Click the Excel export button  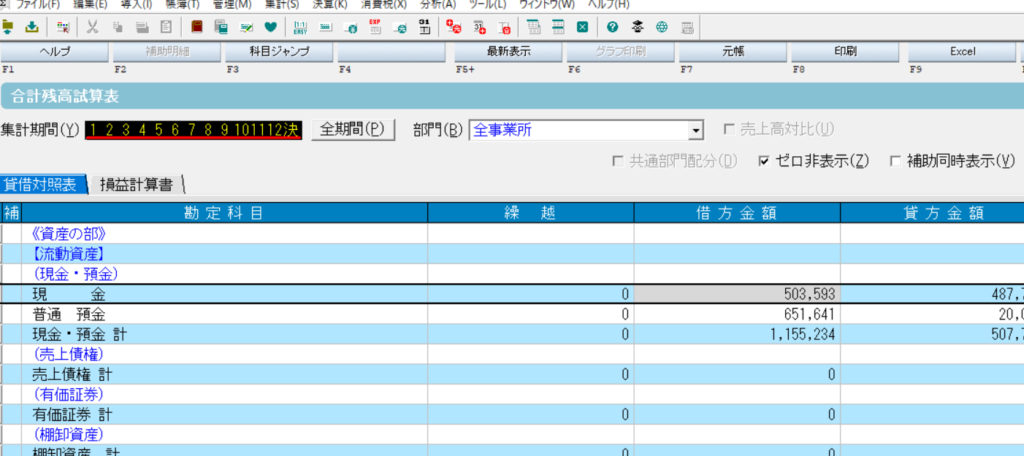[x=962, y=52]
